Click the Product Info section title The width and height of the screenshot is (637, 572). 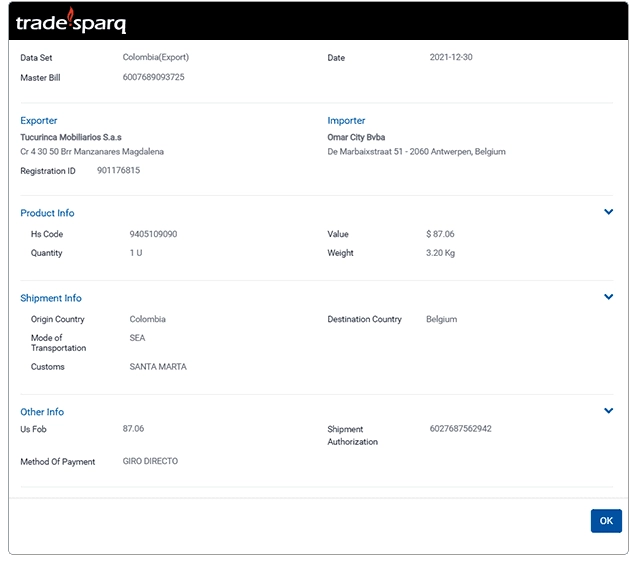pos(47,213)
